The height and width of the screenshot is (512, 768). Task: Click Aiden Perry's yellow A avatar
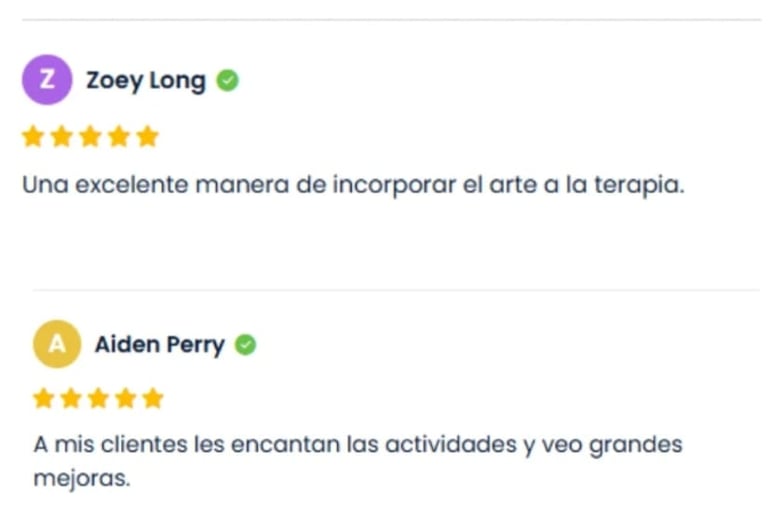57,344
